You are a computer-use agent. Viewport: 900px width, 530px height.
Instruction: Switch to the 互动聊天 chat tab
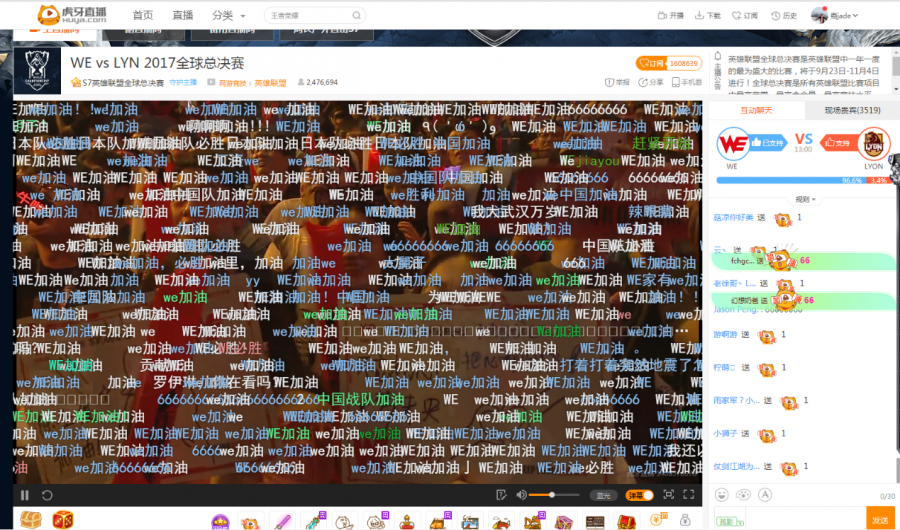point(757,110)
